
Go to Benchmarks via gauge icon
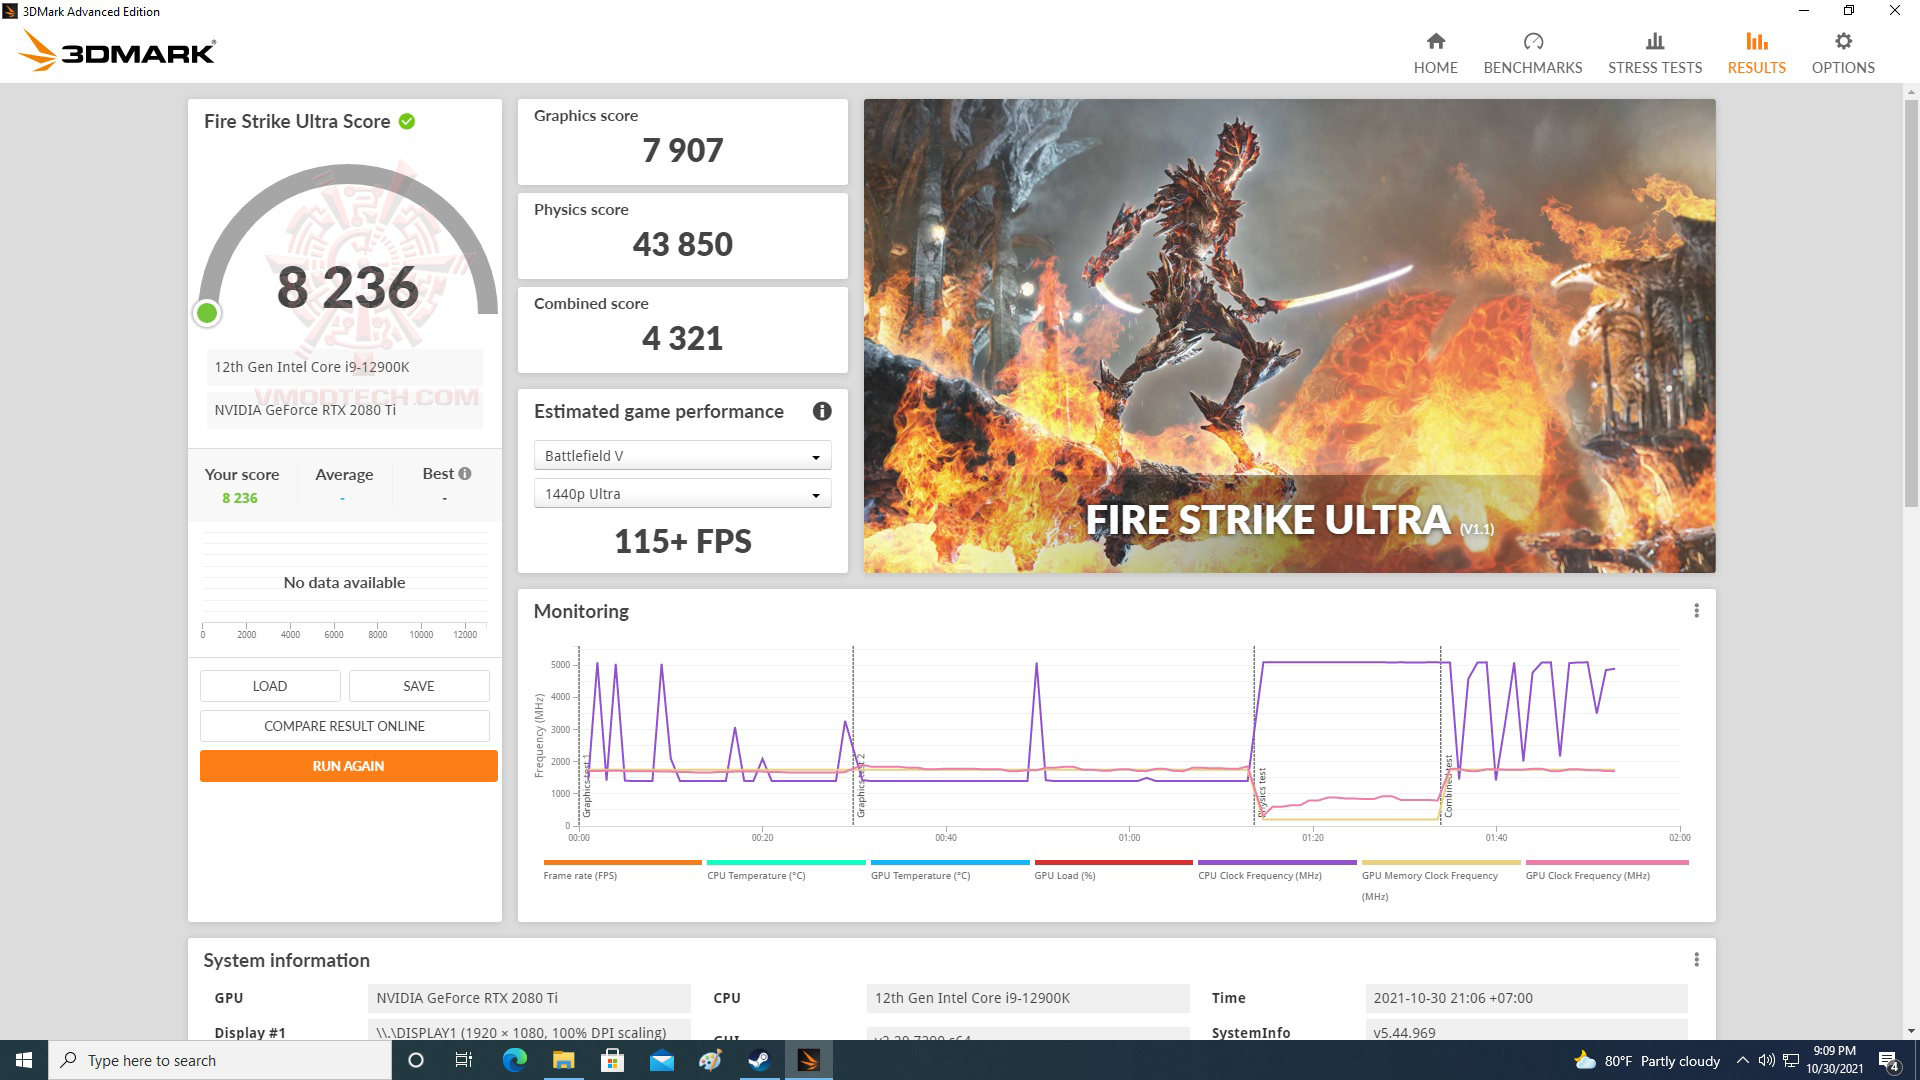click(x=1532, y=42)
